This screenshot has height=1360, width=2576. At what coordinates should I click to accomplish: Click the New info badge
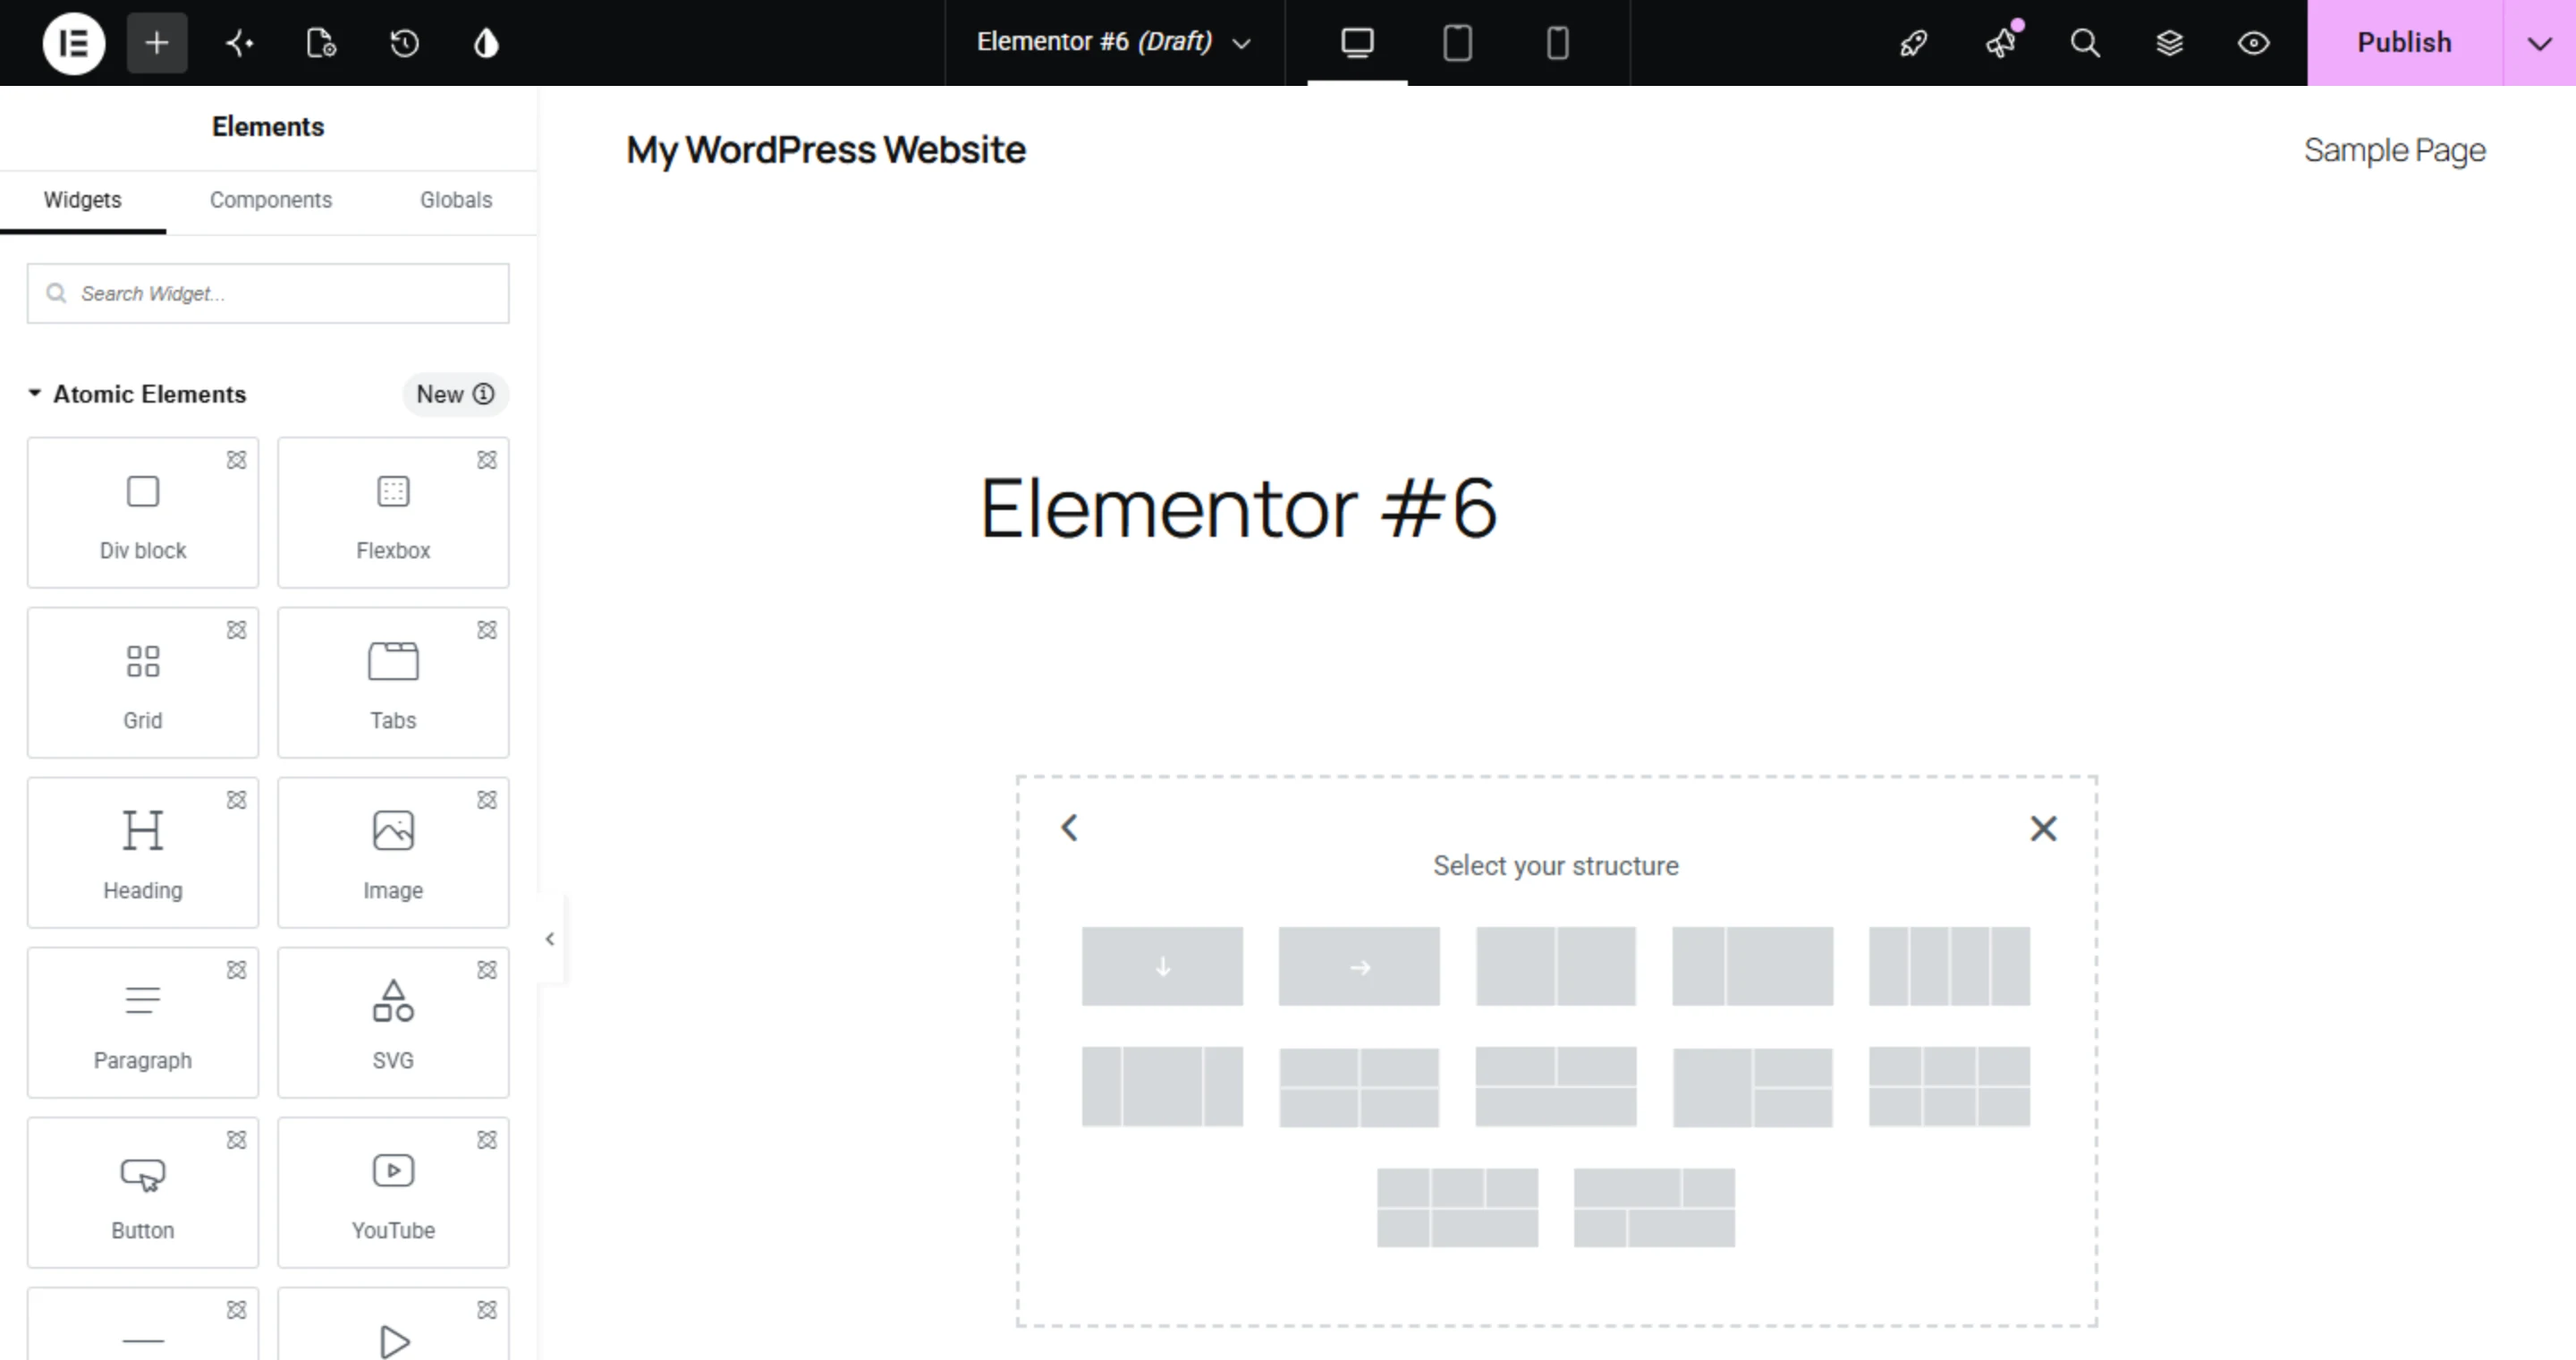coord(456,394)
